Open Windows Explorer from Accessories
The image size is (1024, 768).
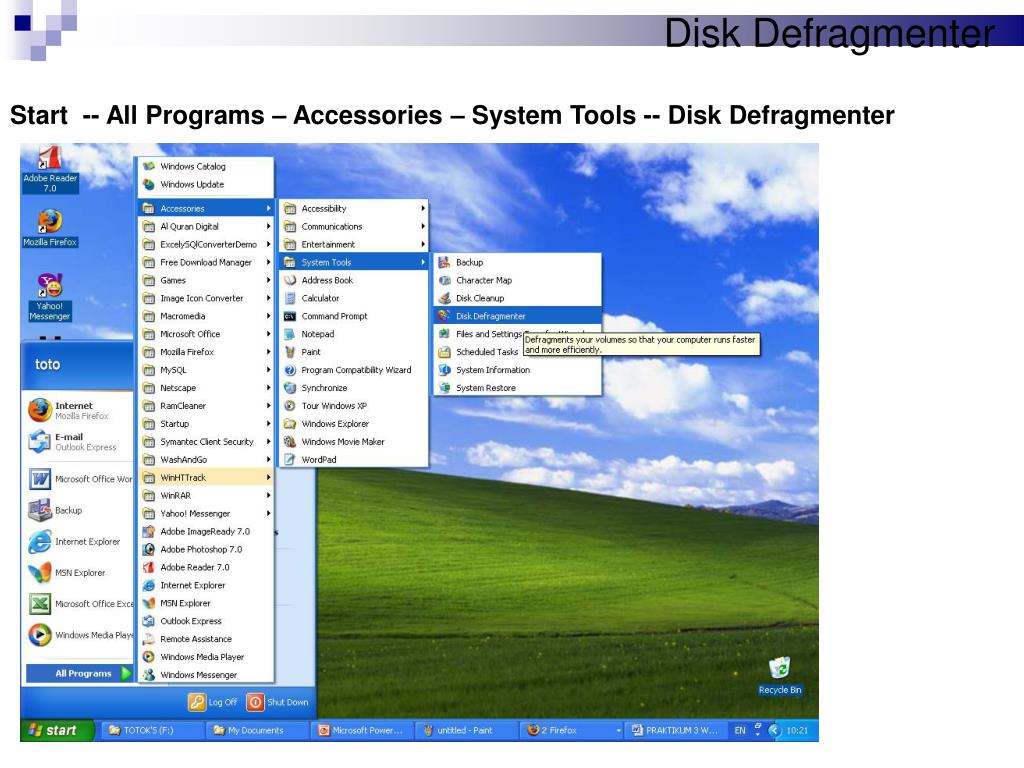pos(354,424)
